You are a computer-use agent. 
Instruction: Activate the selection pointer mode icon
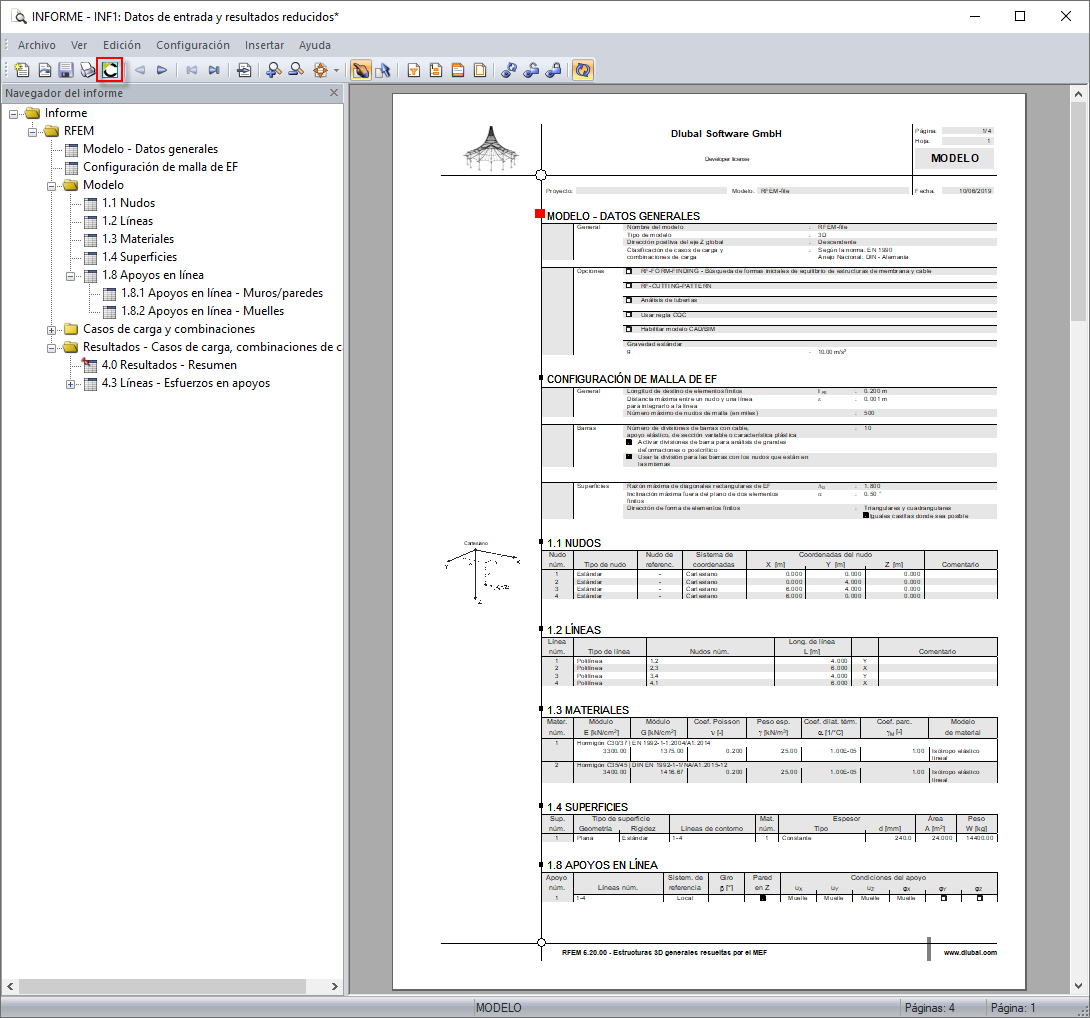[x=383, y=70]
